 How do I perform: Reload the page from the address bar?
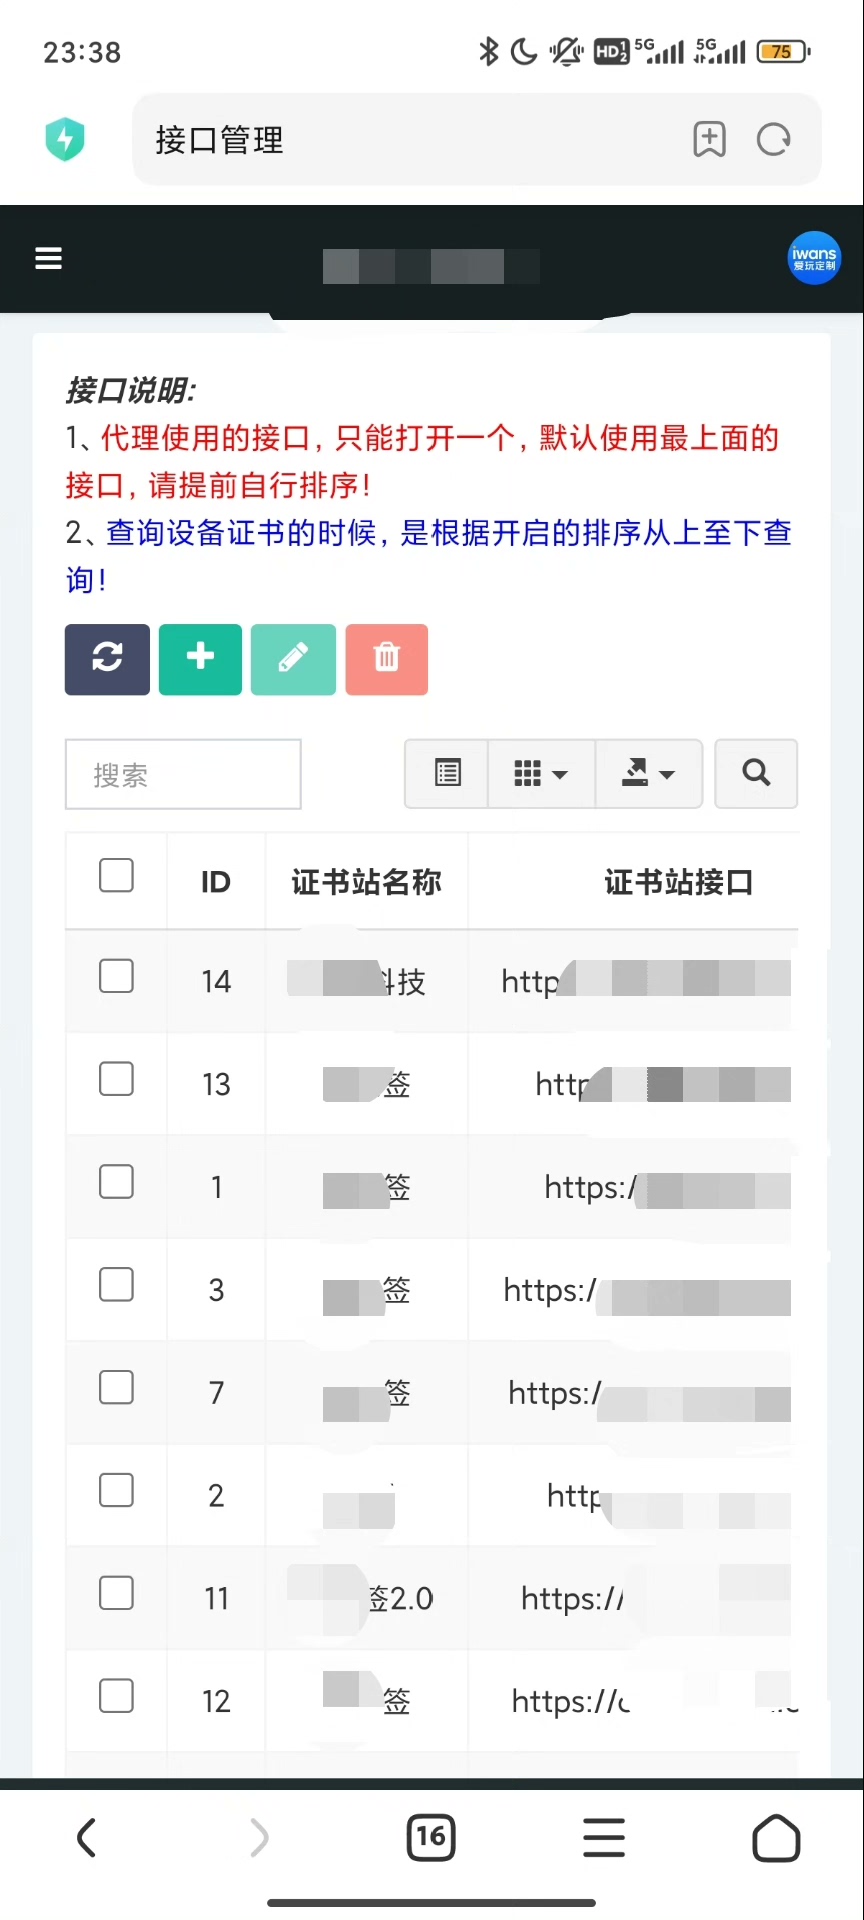coord(773,140)
